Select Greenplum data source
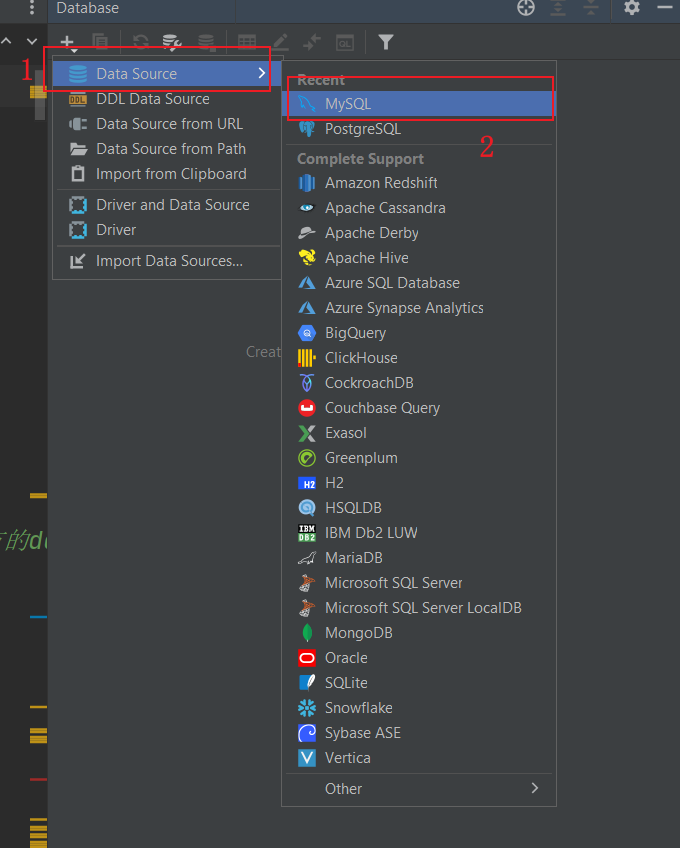The width and height of the screenshot is (680, 848). pos(419,458)
